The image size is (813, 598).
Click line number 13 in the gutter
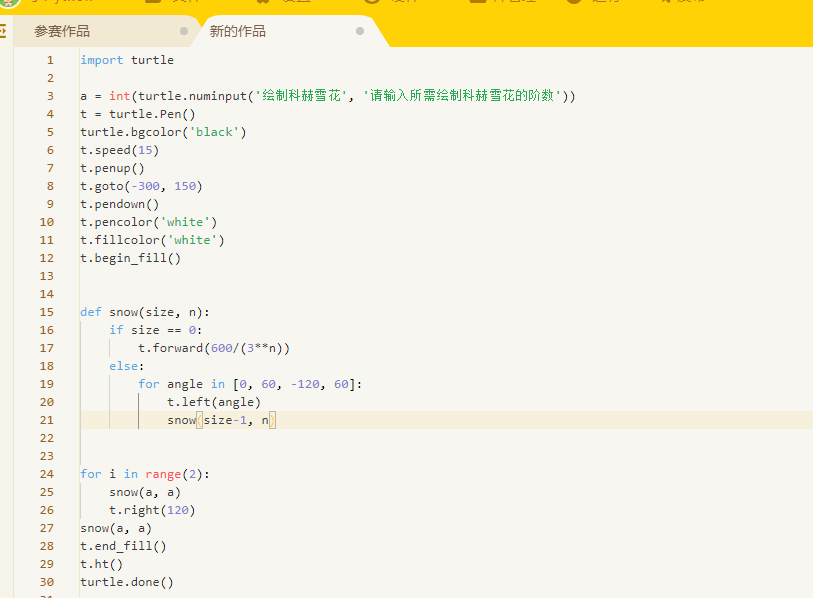click(47, 276)
